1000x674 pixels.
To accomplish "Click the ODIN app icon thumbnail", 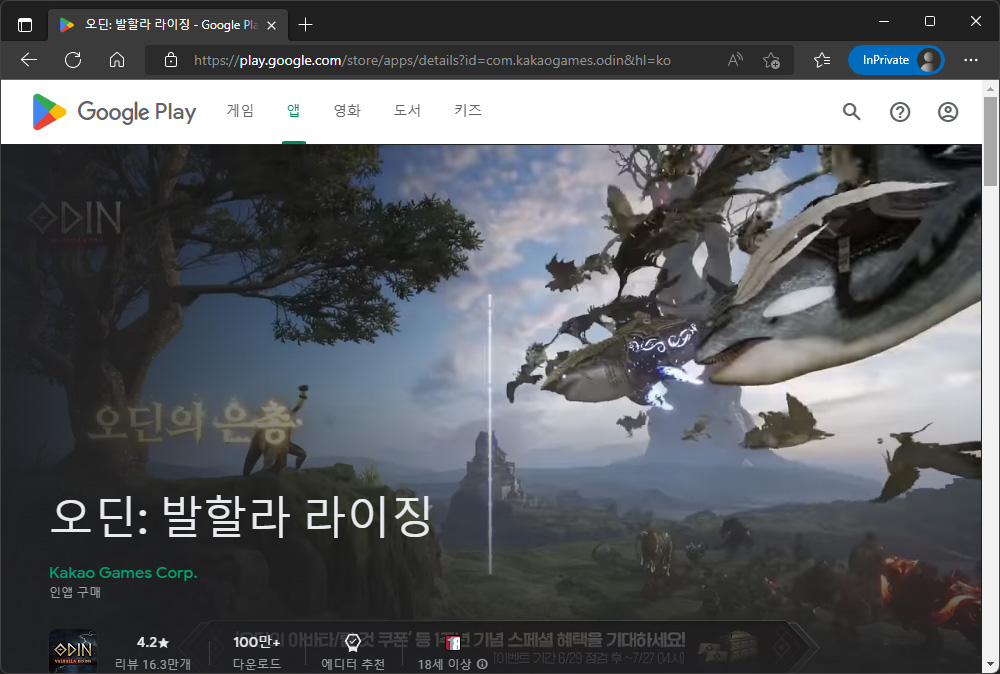I will 73,651.
